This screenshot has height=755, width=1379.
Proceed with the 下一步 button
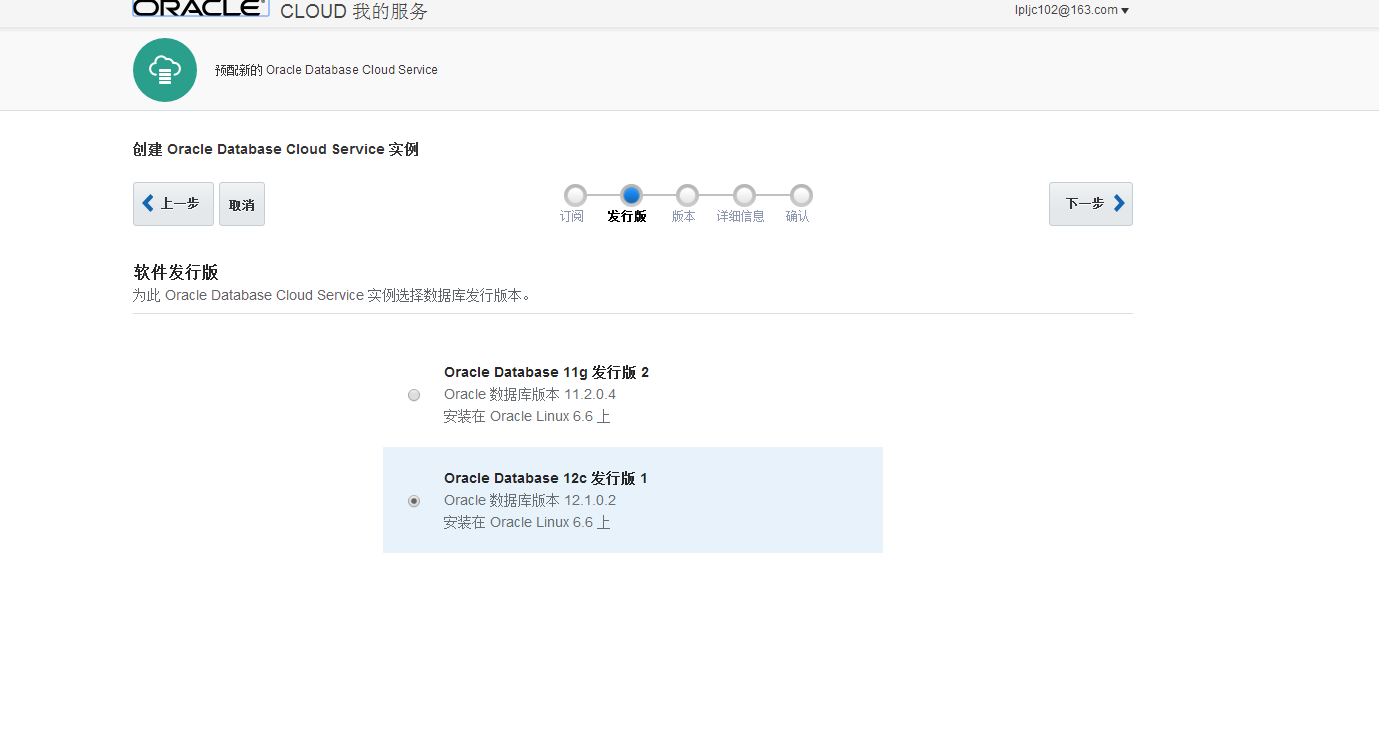[x=1091, y=204]
